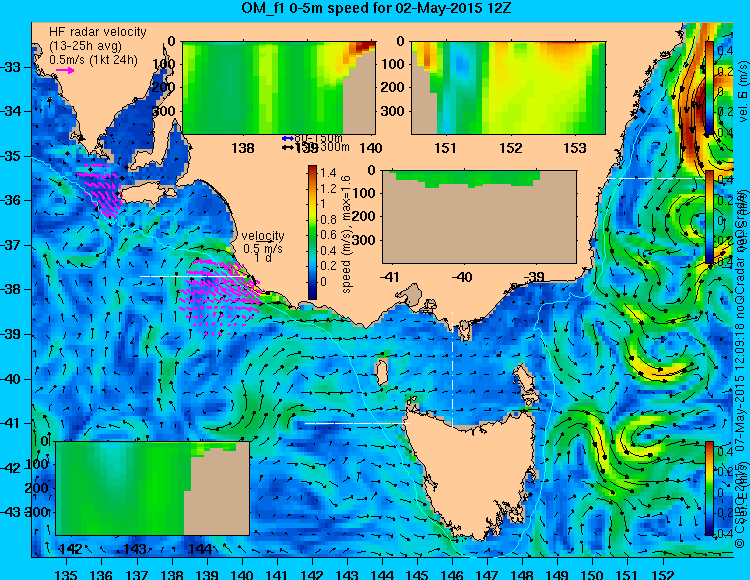The image size is (750, 580).
Task: Click the longitude label '146'
Action: [452, 574]
